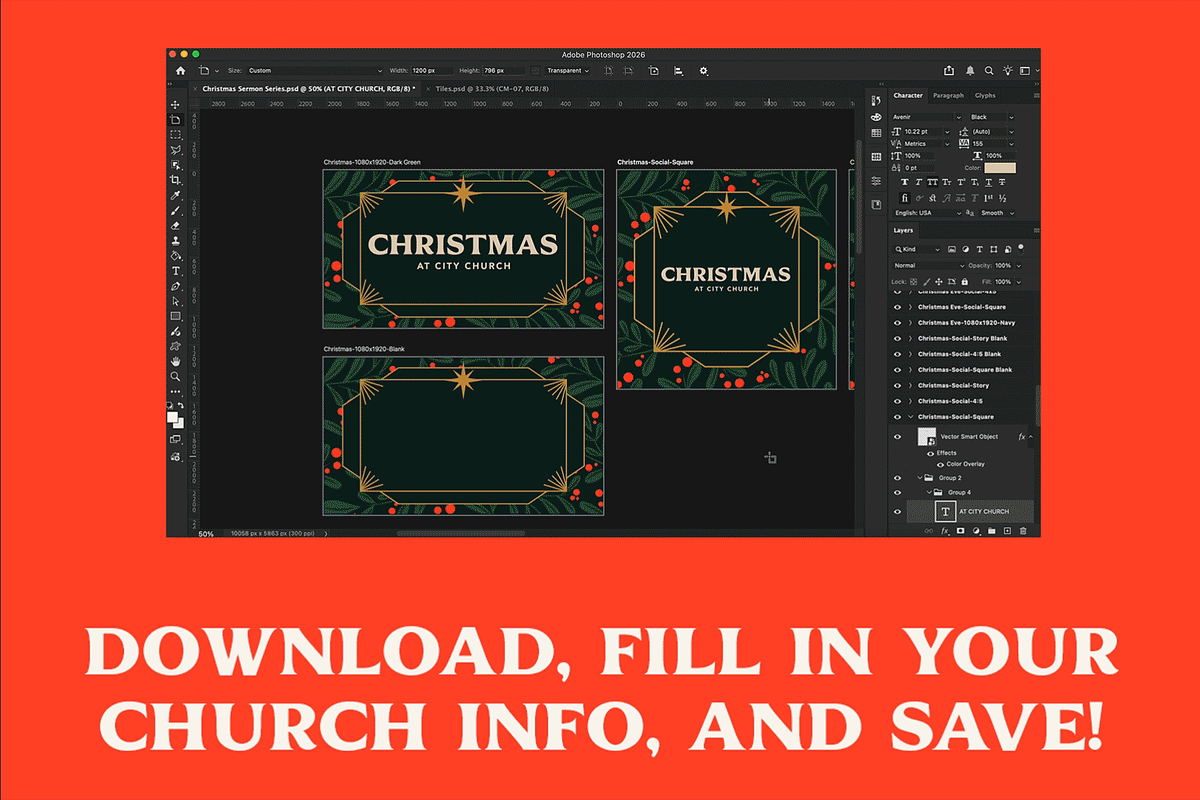Open the Avenir font family dropdown

[x=928, y=117]
